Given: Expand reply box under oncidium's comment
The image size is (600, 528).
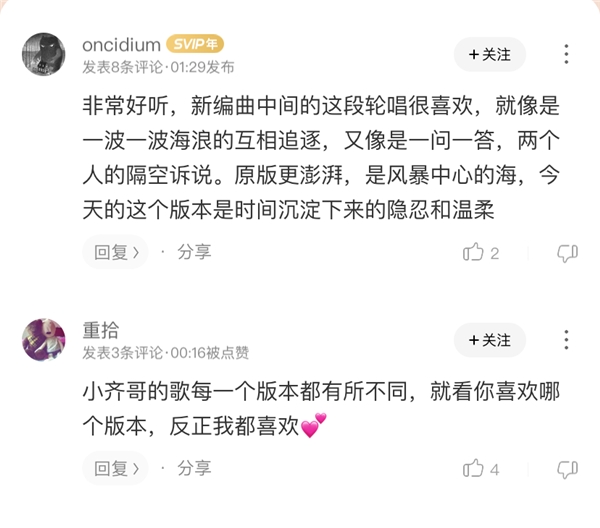Looking at the screenshot, I should click(115, 252).
